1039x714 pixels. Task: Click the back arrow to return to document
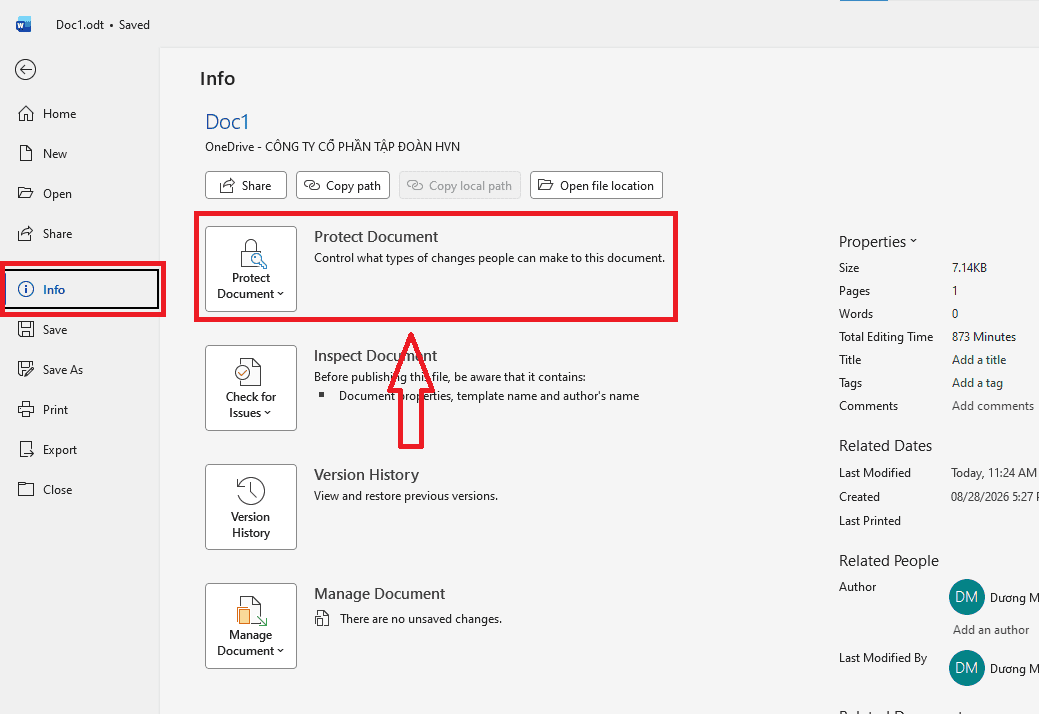tap(26, 70)
